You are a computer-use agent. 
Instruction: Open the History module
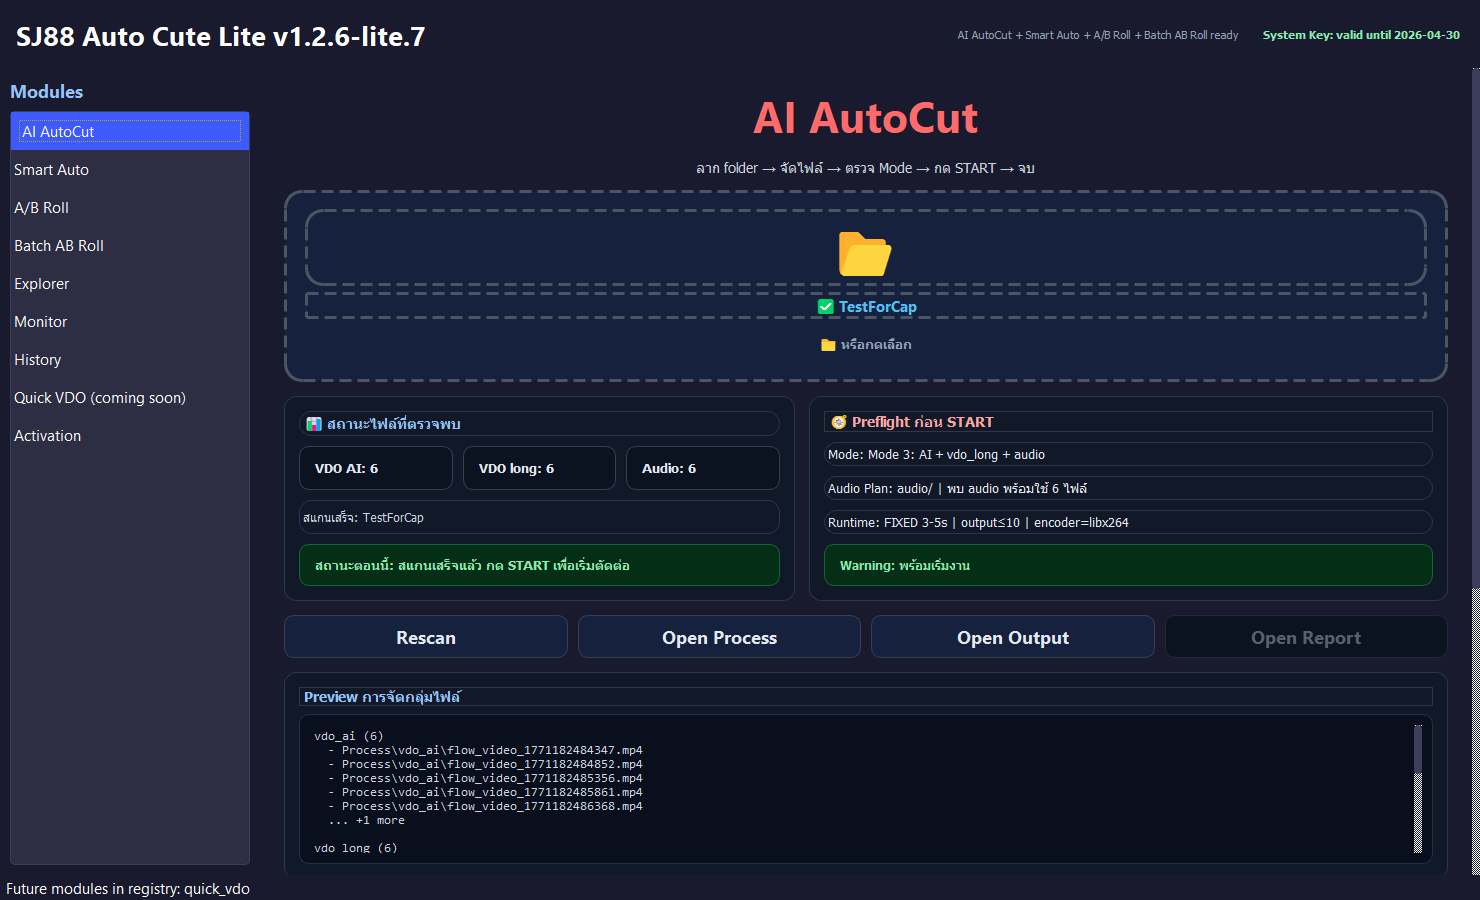coord(37,359)
